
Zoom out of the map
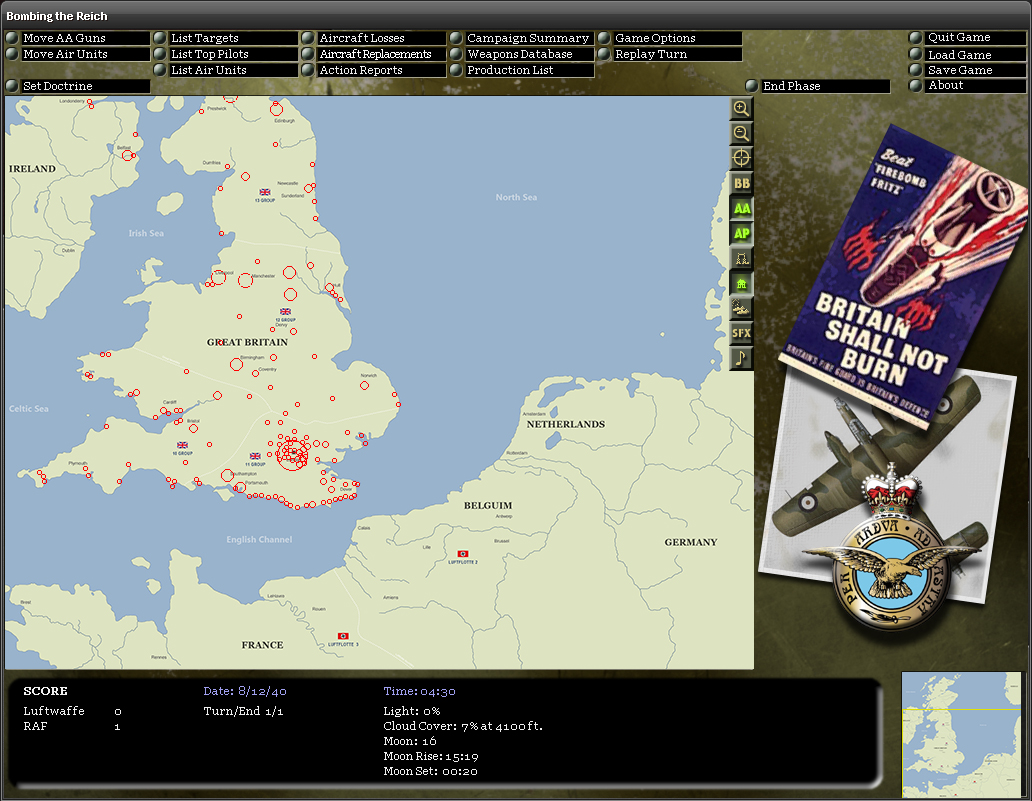pyautogui.click(x=741, y=134)
